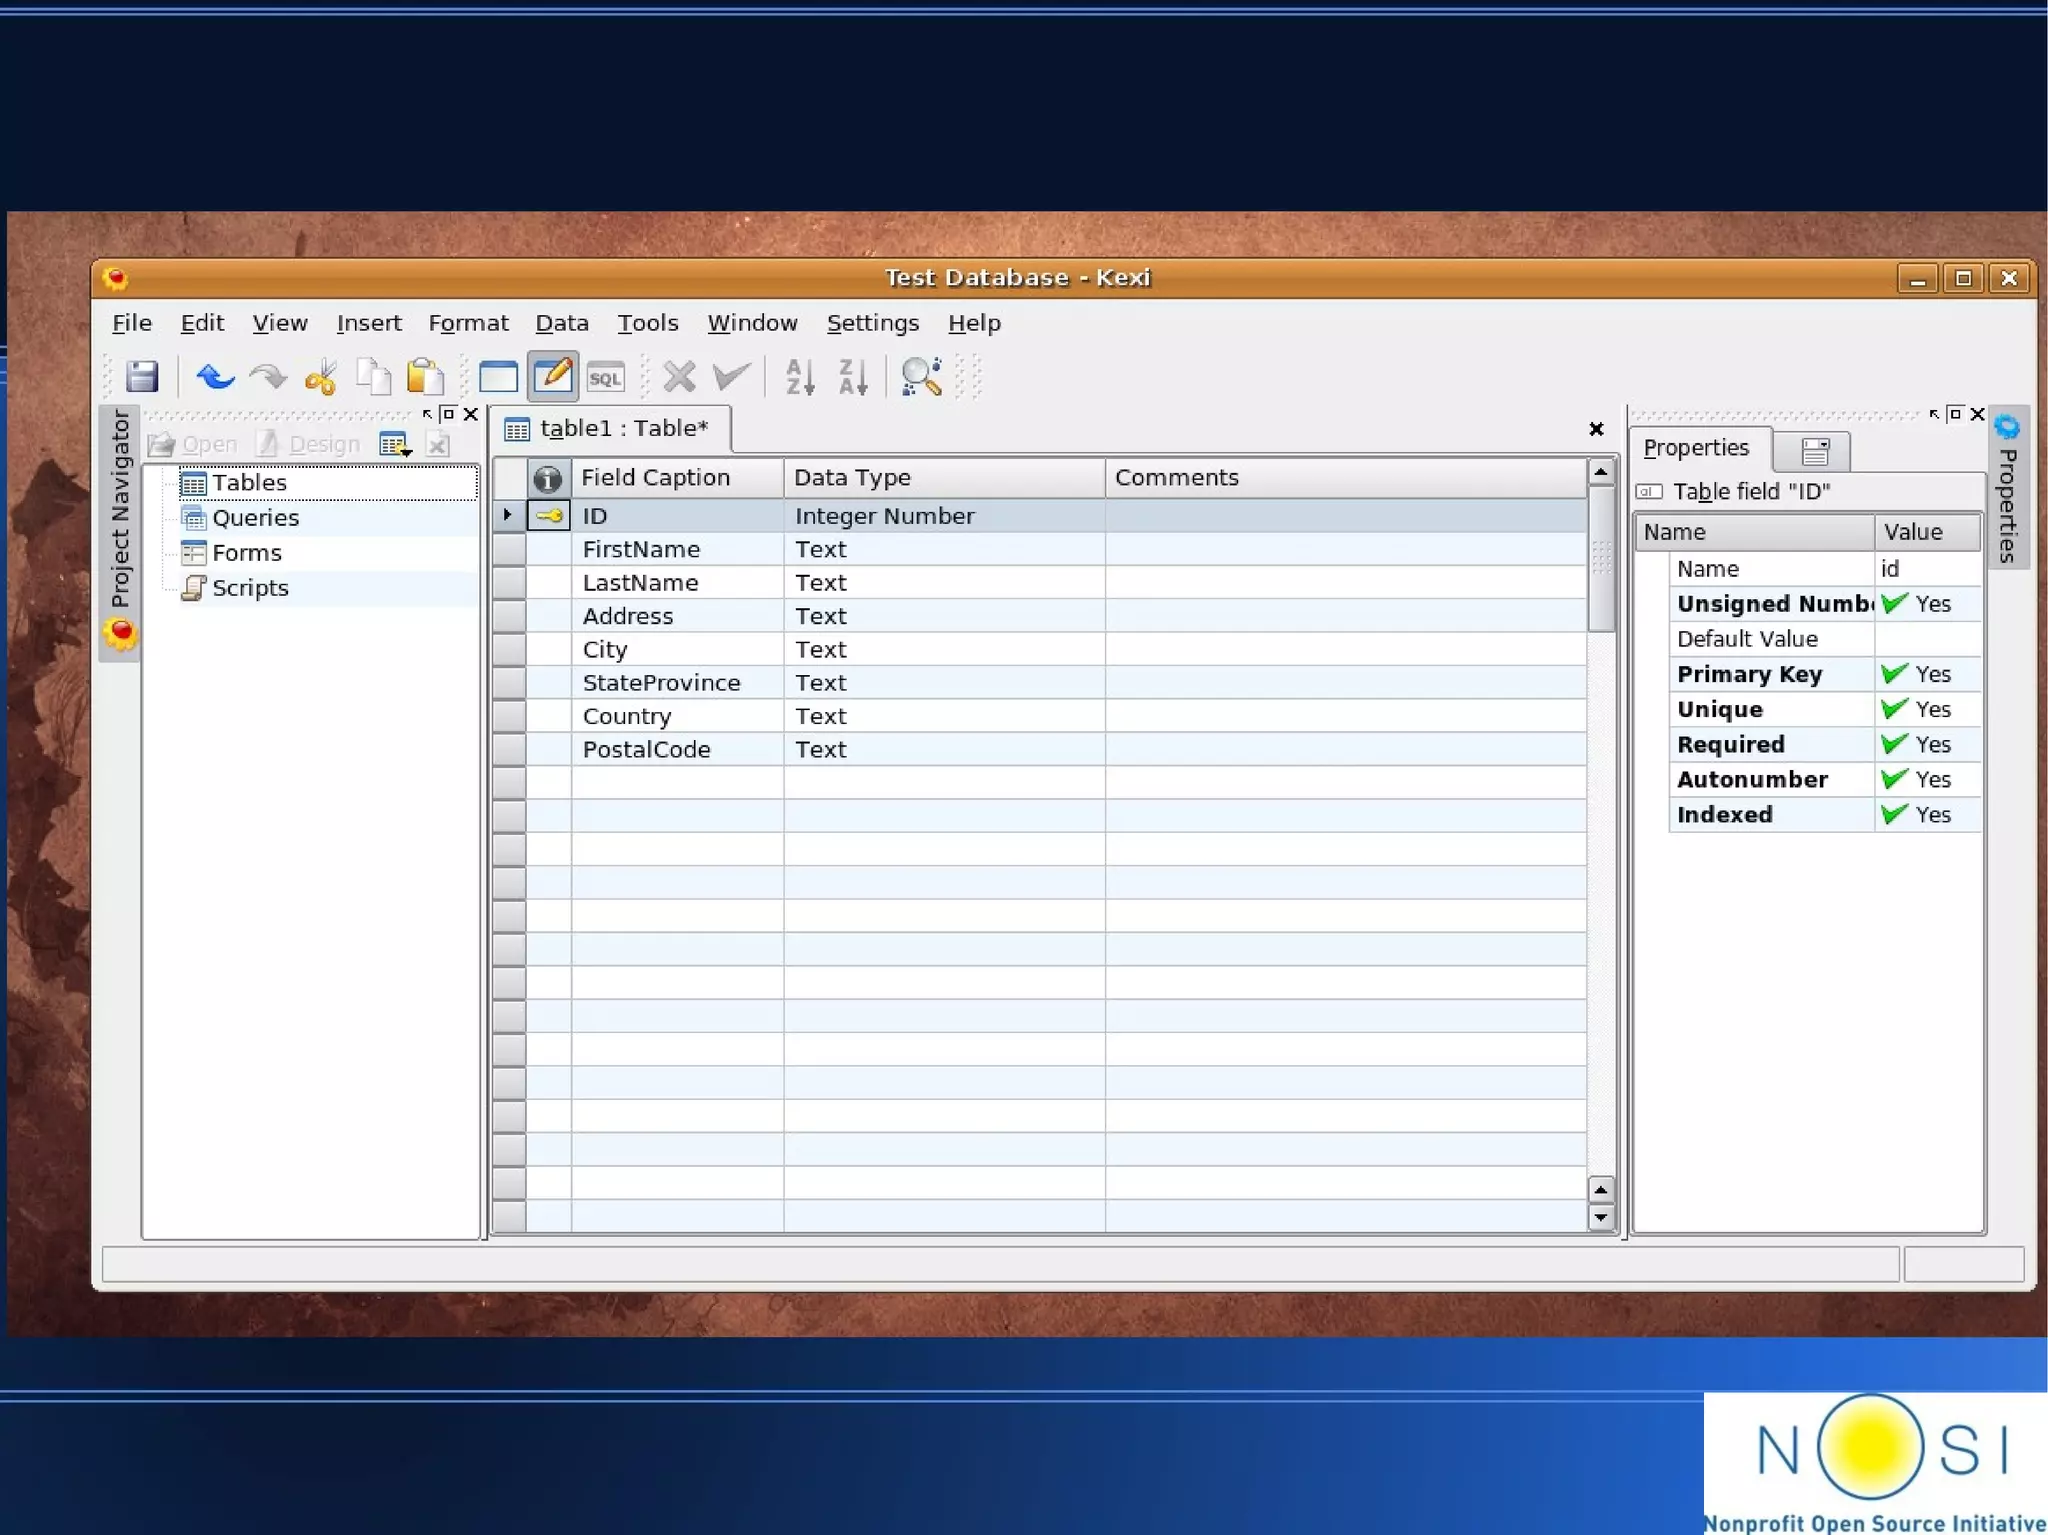Select the table1 : Table tab

click(x=611, y=429)
